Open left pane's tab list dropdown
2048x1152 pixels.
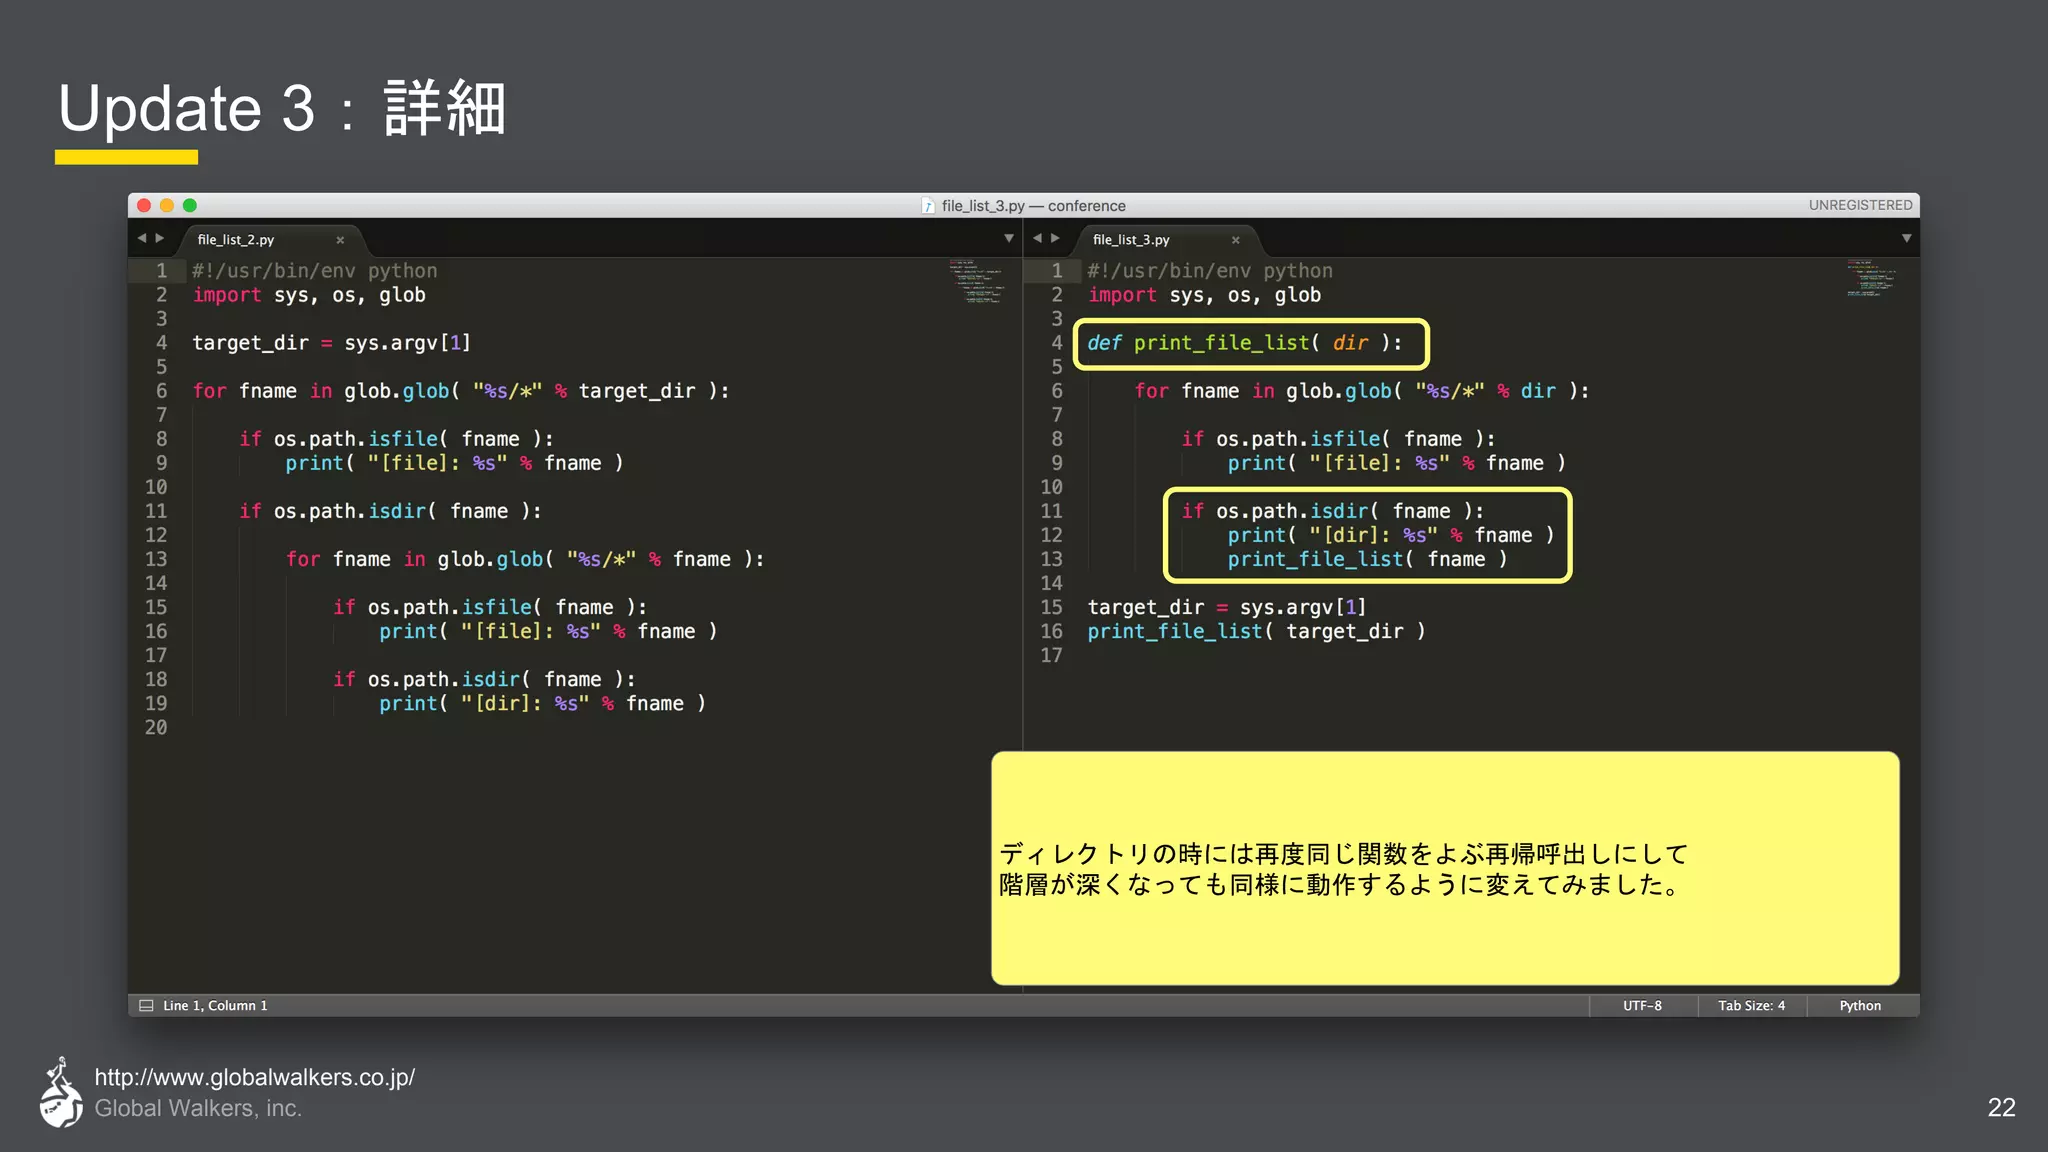point(1008,238)
